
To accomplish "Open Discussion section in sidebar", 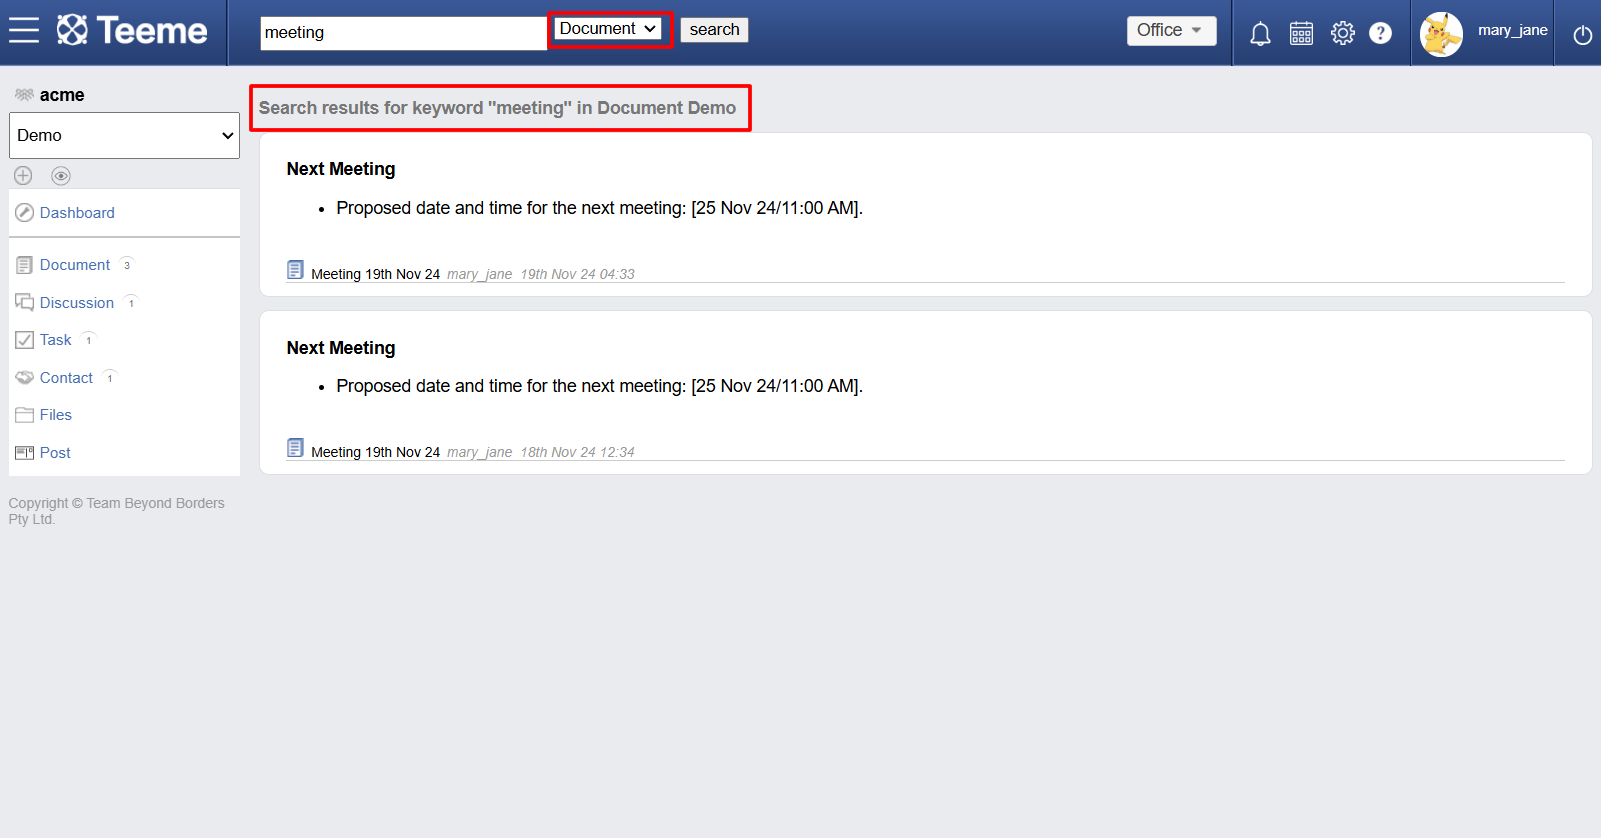I will coord(77,303).
